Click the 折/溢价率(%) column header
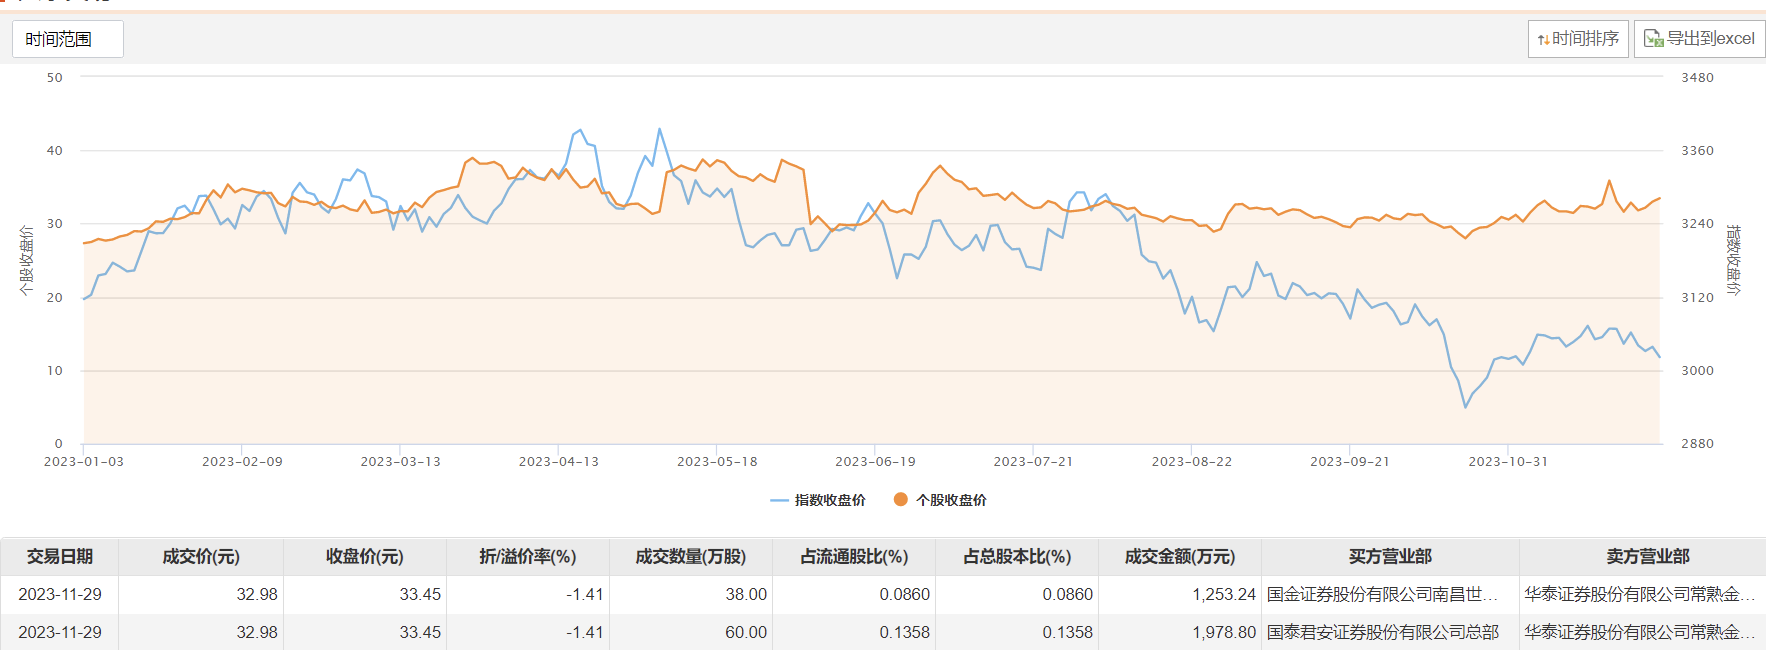 coord(528,556)
